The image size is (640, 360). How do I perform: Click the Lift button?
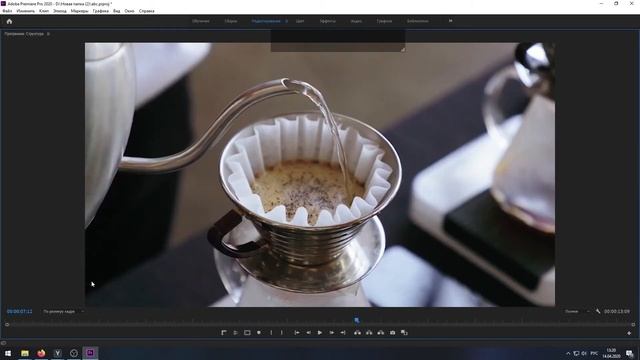(358, 333)
